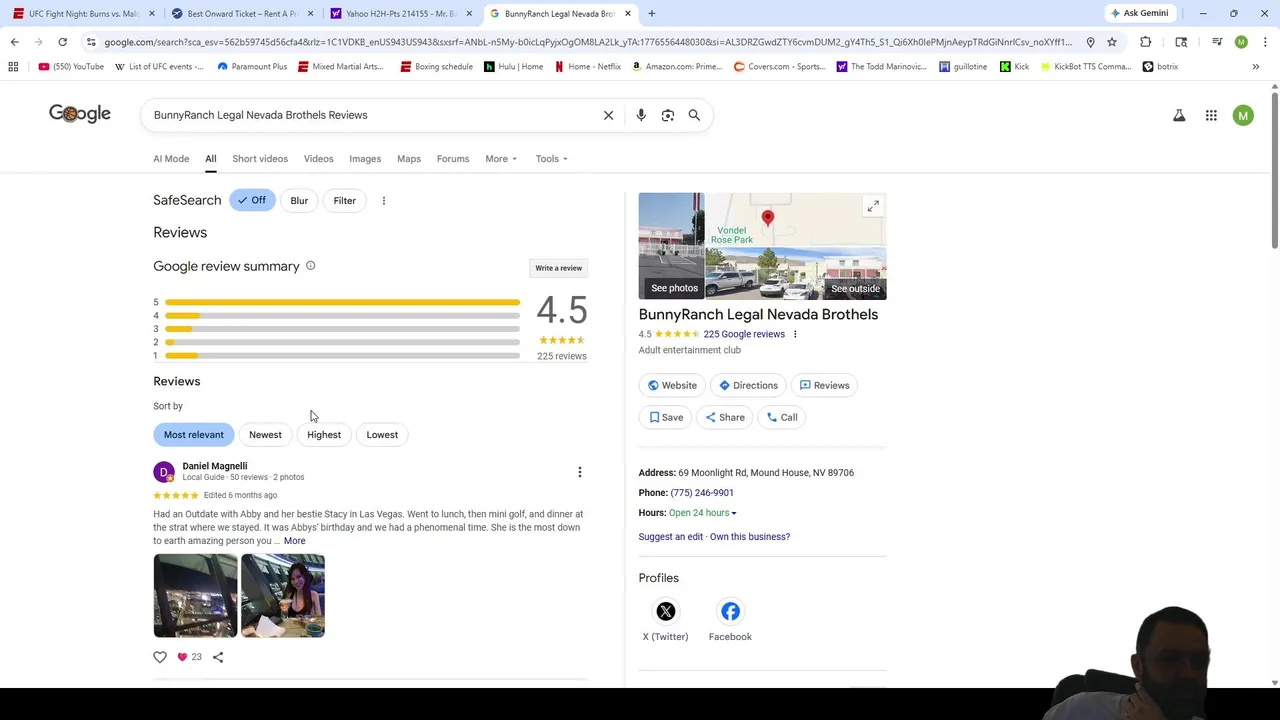Sort reviews by Lowest
This screenshot has width=1280, height=720.
click(382, 435)
